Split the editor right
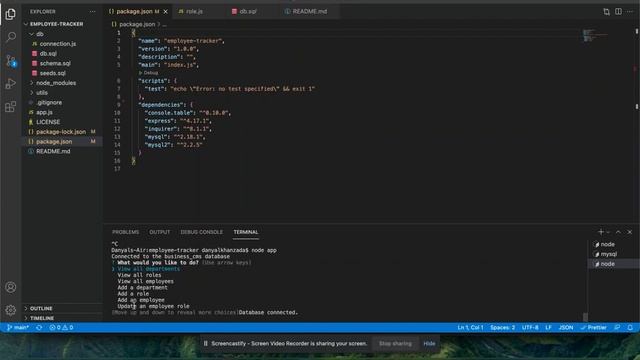 click(x=618, y=11)
